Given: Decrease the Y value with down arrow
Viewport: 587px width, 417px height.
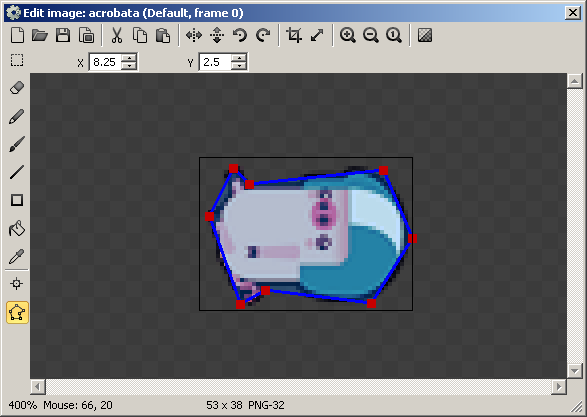Looking at the screenshot, I should coord(238,66).
